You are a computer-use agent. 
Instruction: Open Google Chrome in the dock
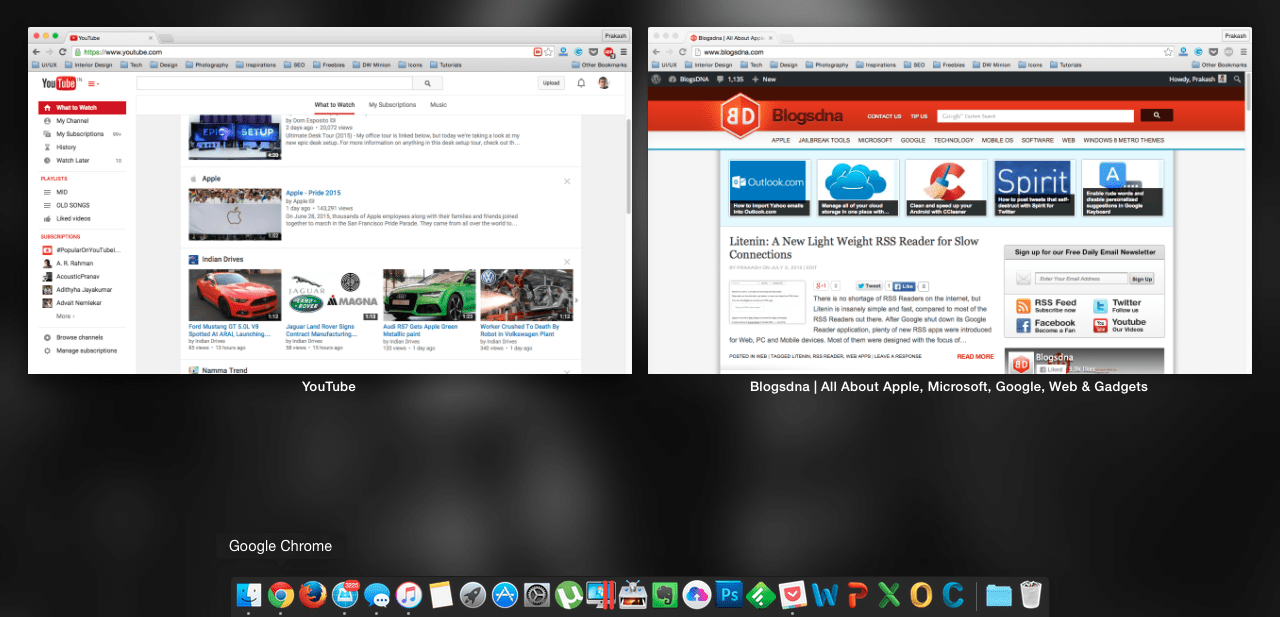click(x=280, y=595)
